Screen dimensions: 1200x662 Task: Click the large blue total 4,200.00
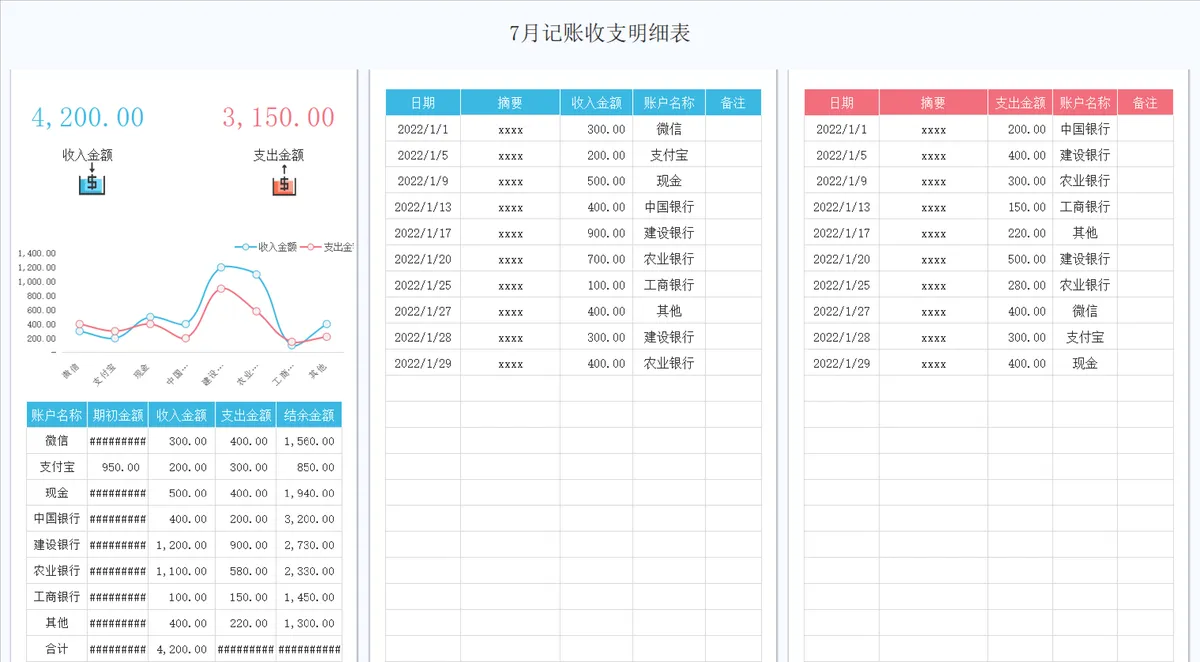pyautogui.click(x=88, y=118)
